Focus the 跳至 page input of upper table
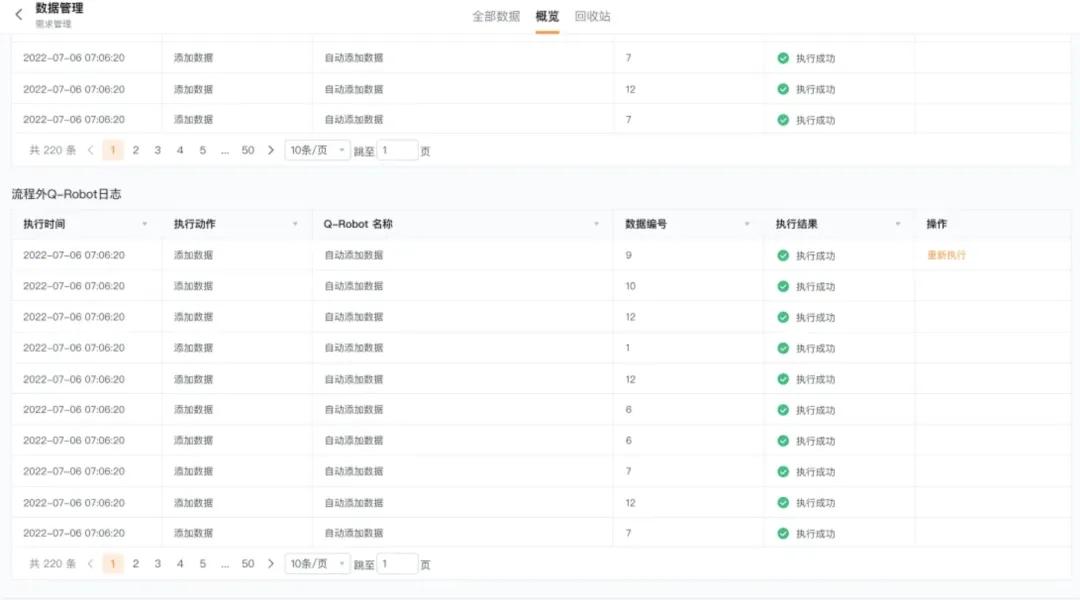1080x600 pixels. tap(397, 150)
